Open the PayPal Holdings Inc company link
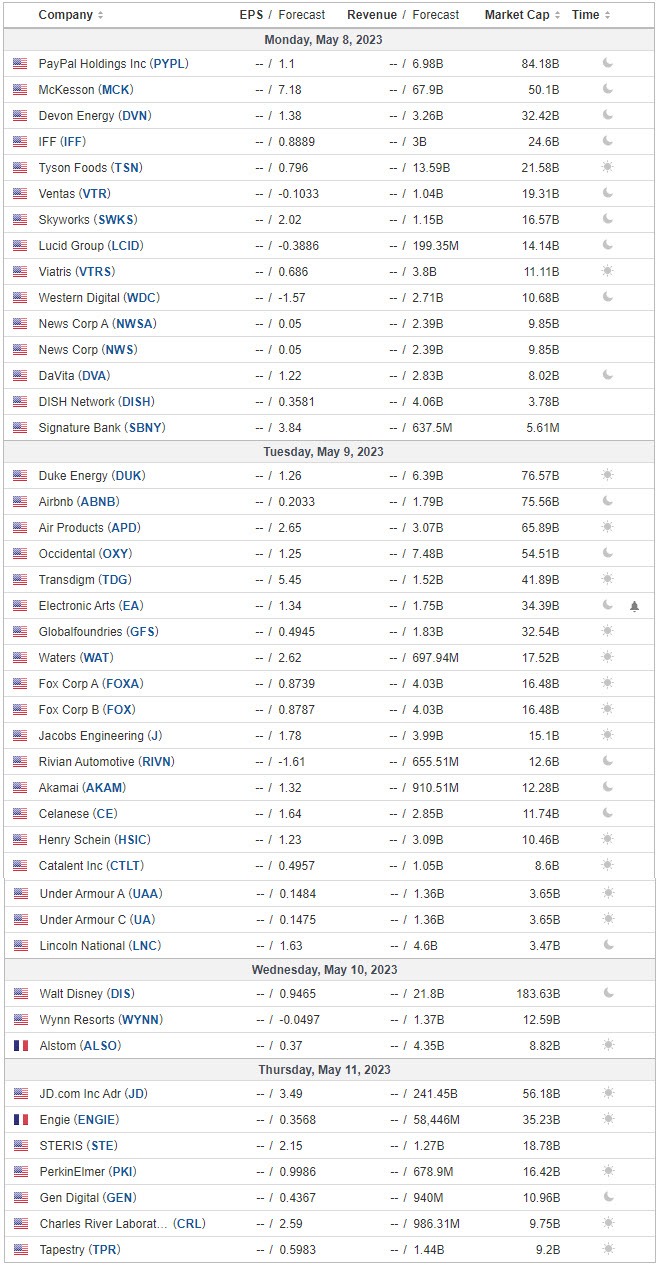This screenshot has width=659, height=1266. 113,63
